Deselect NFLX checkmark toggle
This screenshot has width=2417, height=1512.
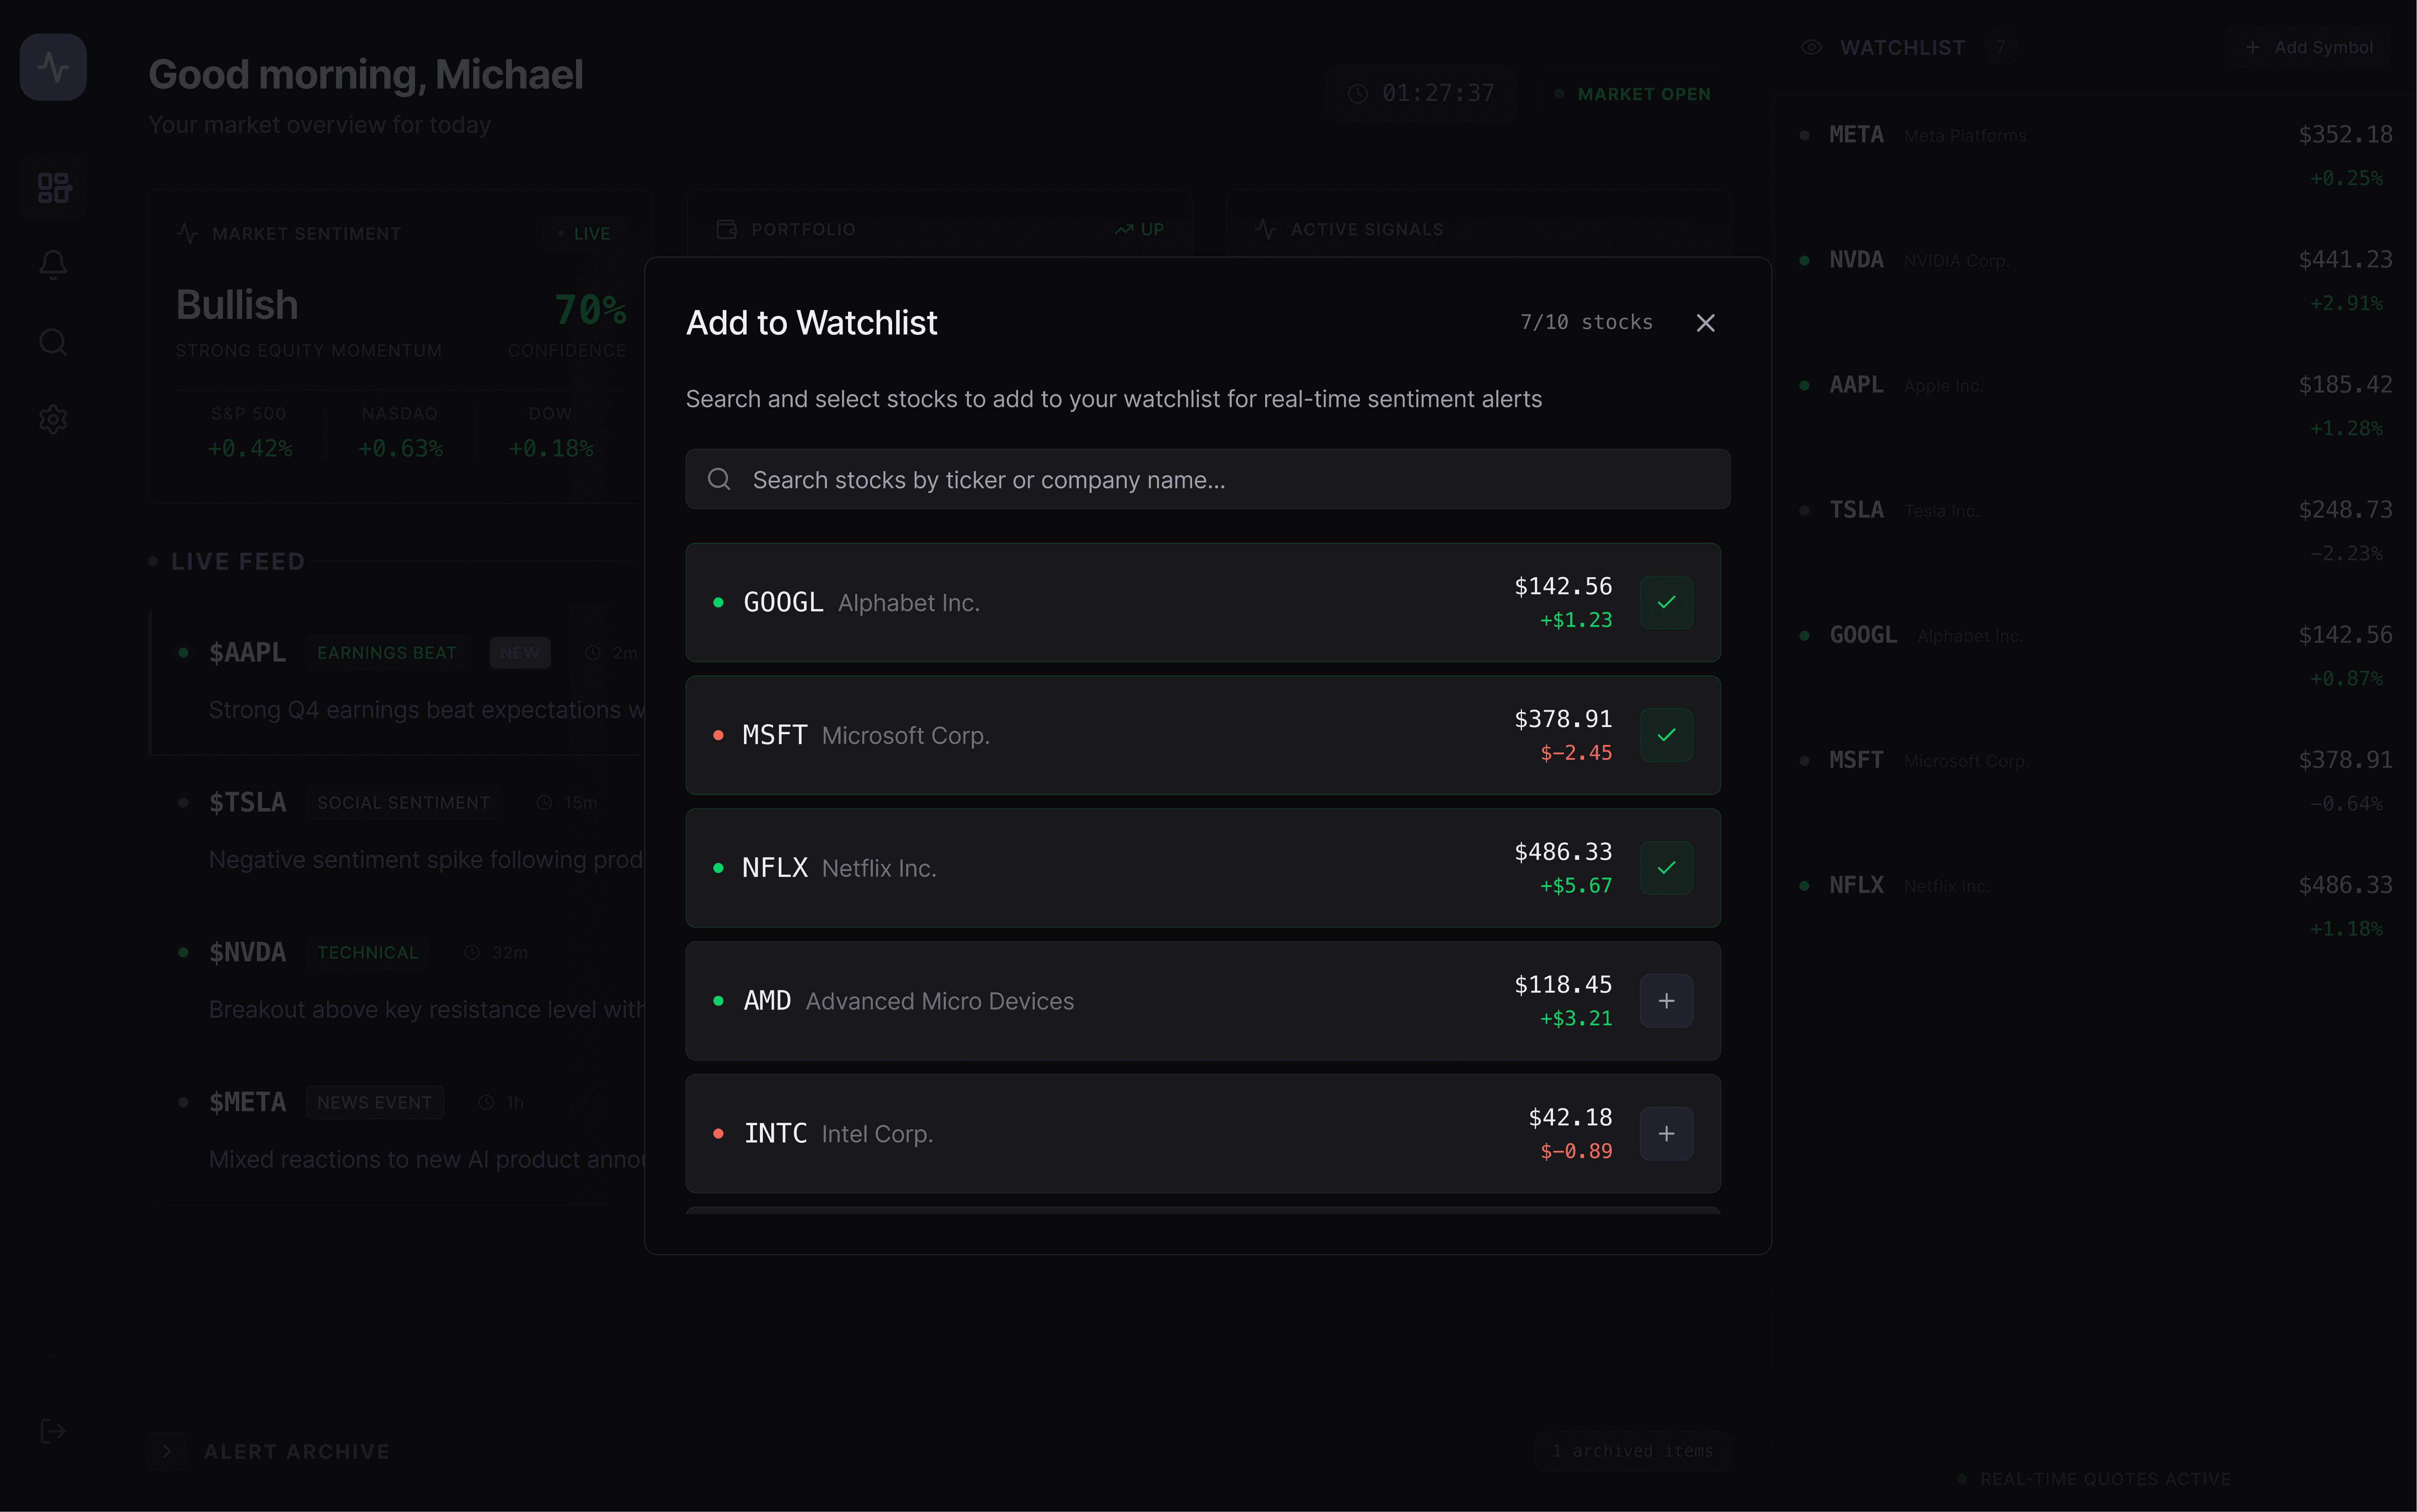pyautogui.click(x=1666, y=868)
